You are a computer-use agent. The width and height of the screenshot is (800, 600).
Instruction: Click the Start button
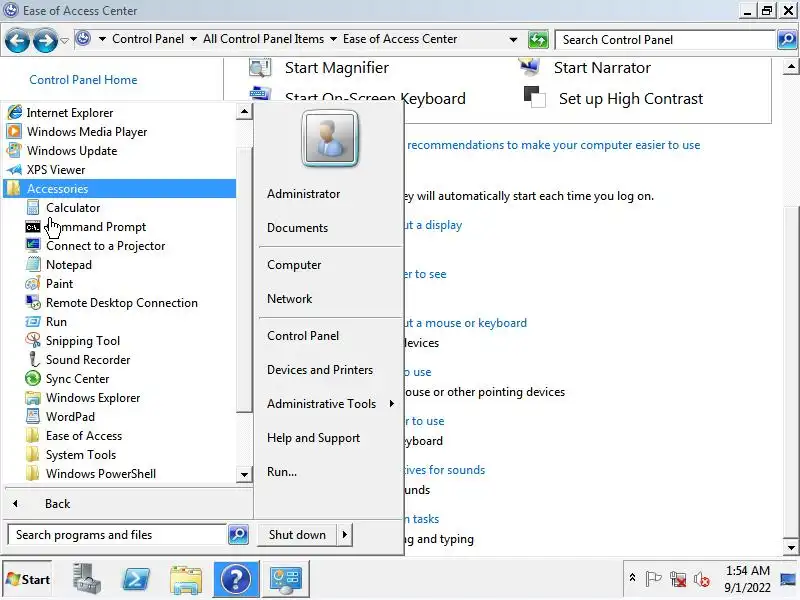point(28,579)
